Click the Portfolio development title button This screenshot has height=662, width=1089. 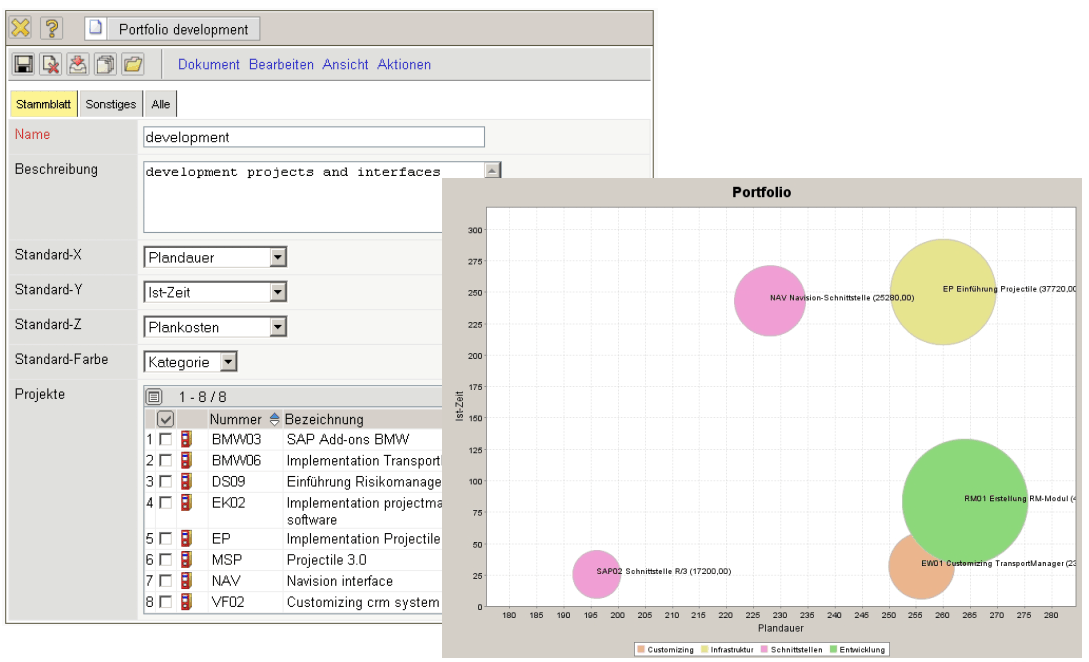pos(183,29)
